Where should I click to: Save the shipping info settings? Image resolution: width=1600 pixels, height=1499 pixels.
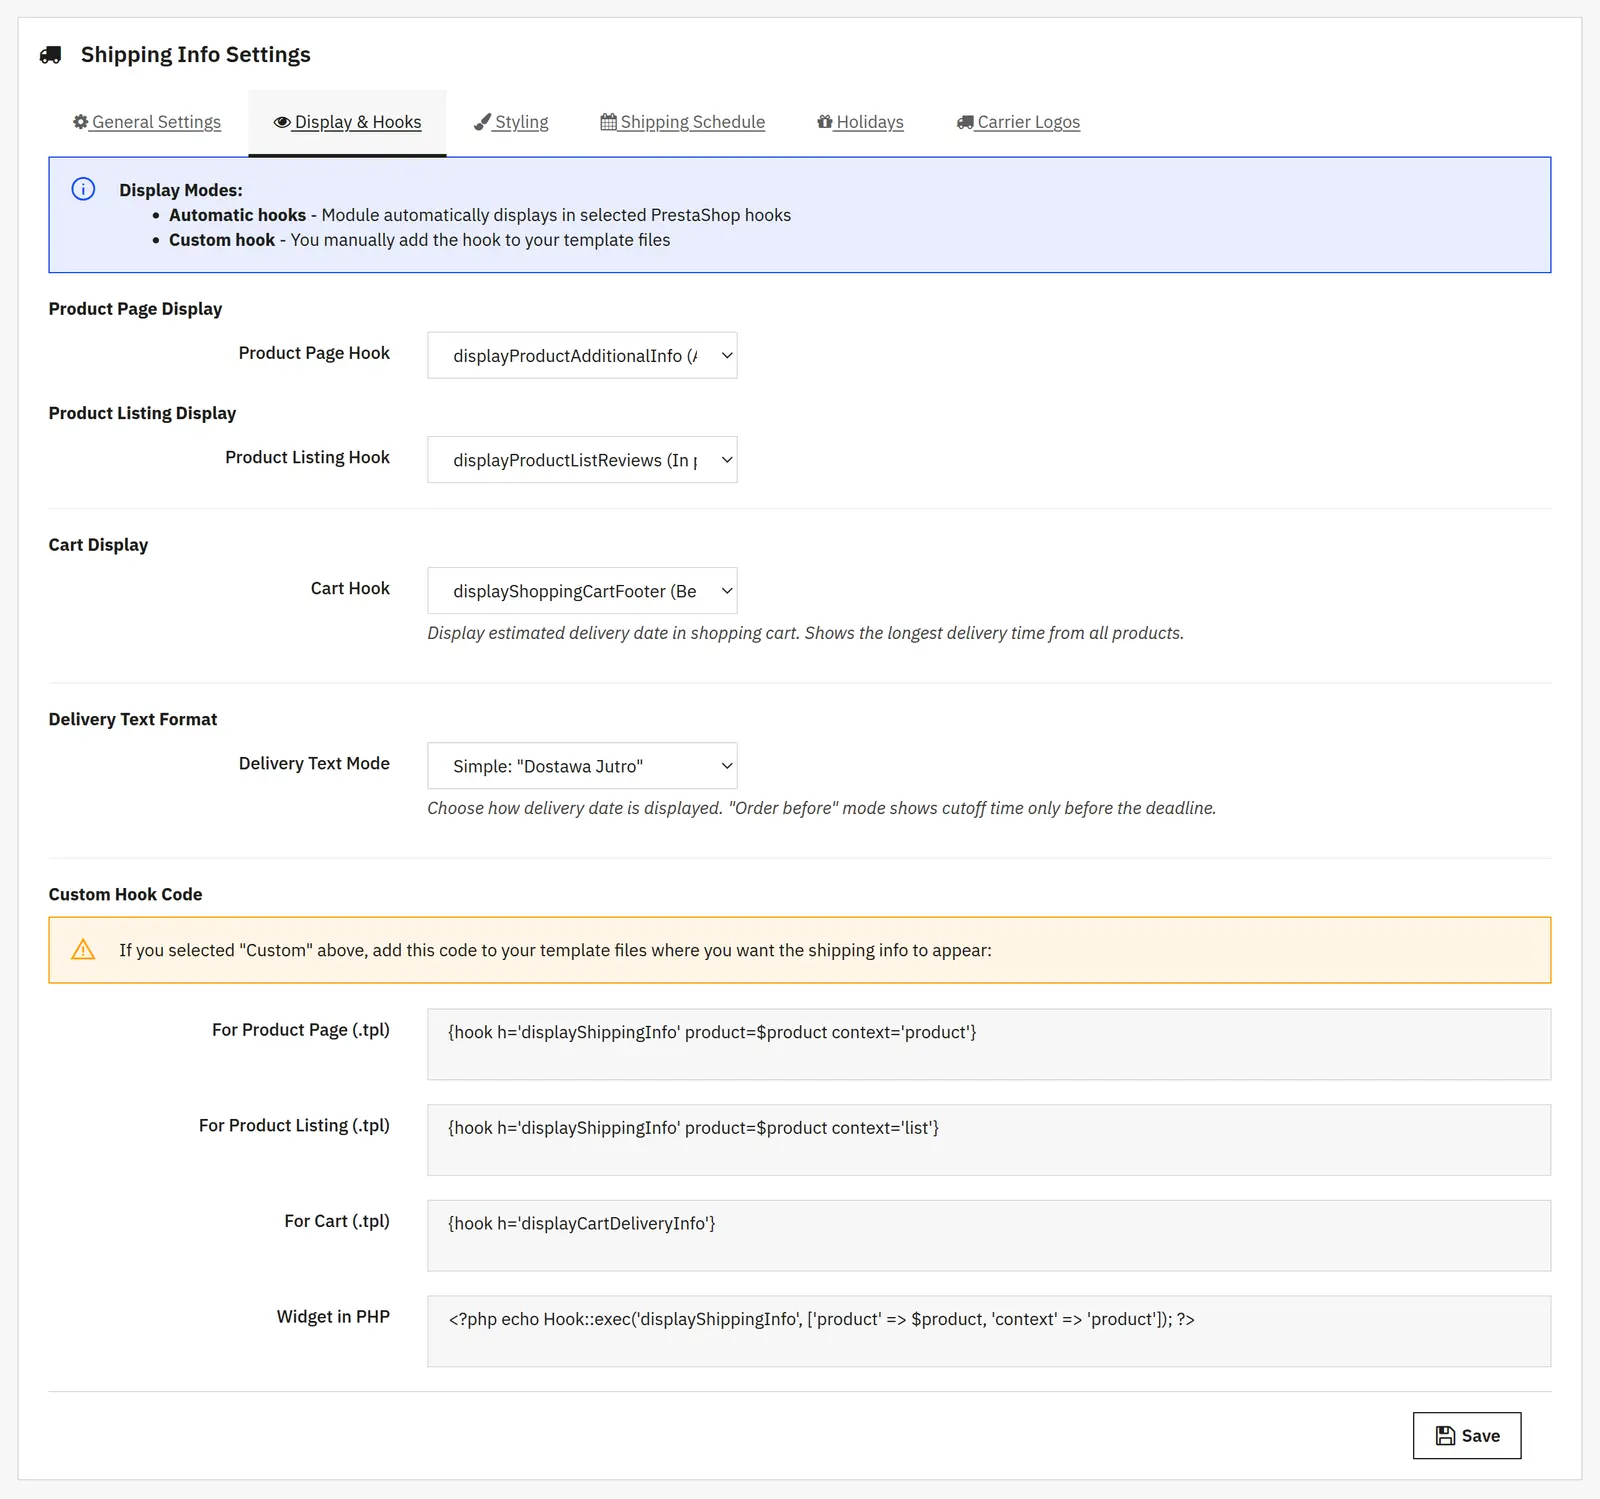pos(1467,1435)
